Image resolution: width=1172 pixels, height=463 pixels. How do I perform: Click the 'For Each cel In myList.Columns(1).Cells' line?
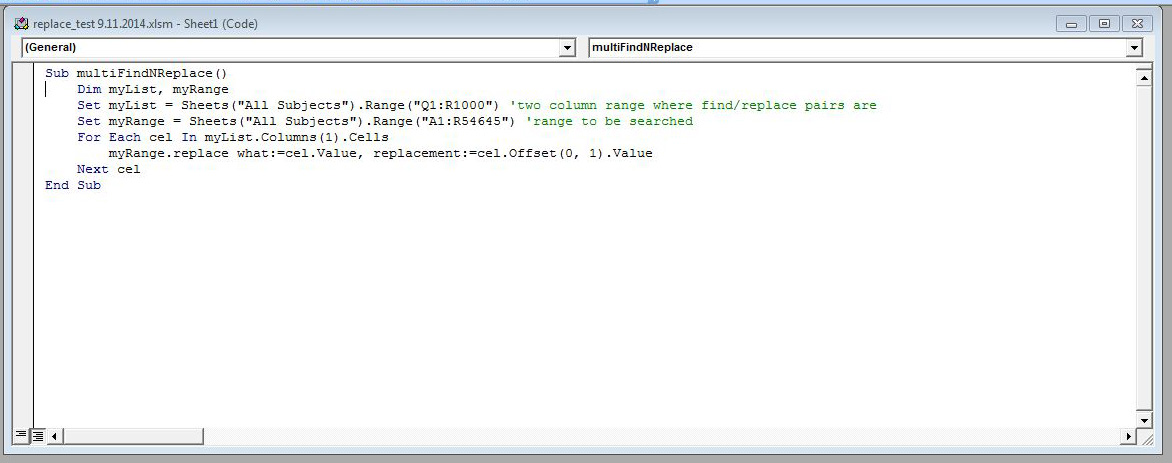coord(232,138)
